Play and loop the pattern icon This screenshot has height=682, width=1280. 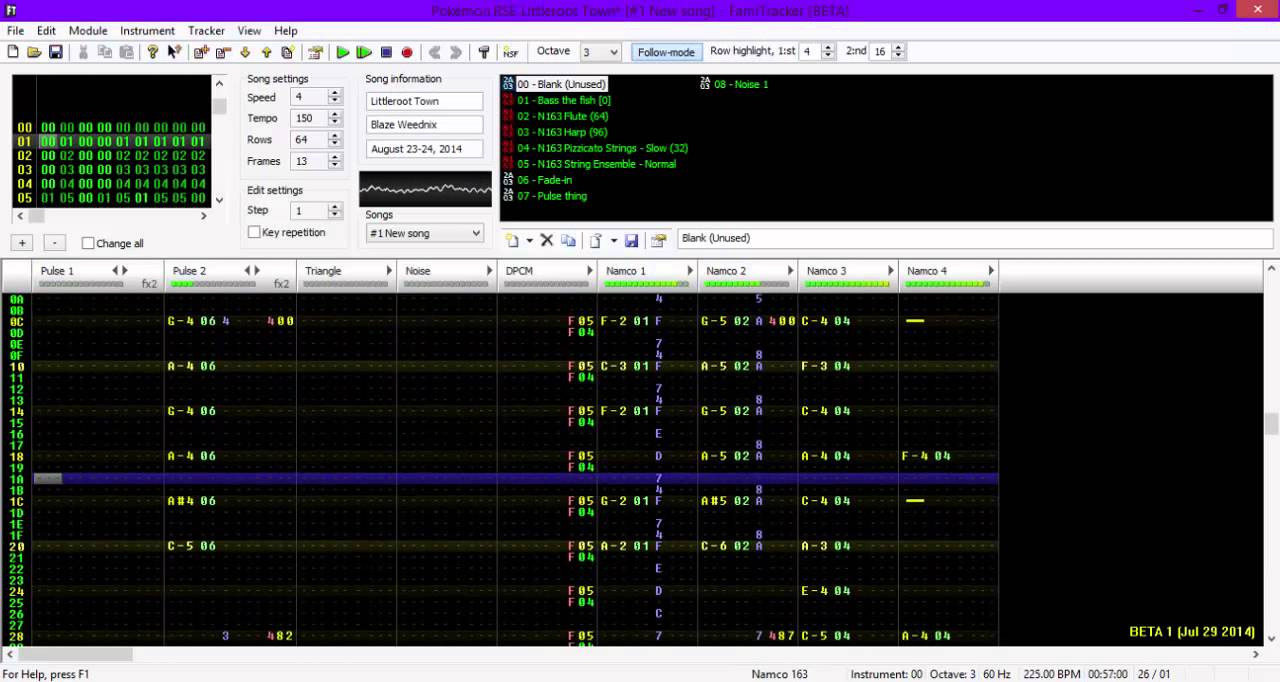click(x=364, y=52)
